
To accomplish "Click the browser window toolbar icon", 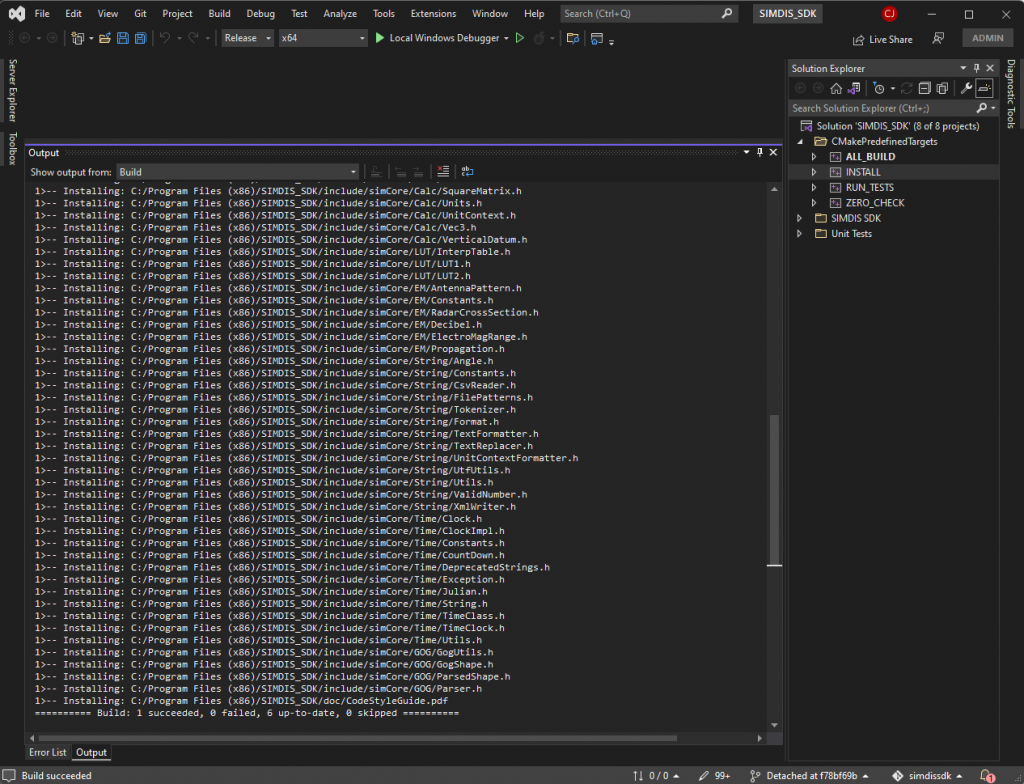I will coord(596,39).
